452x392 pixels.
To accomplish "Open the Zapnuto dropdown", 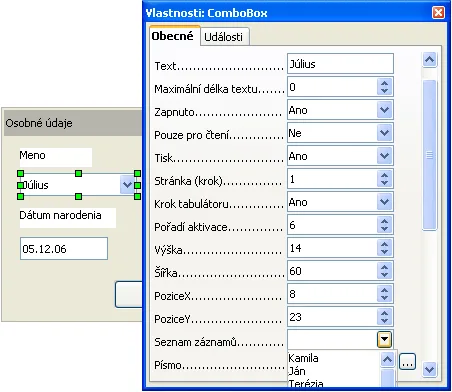I will (385, 110).
